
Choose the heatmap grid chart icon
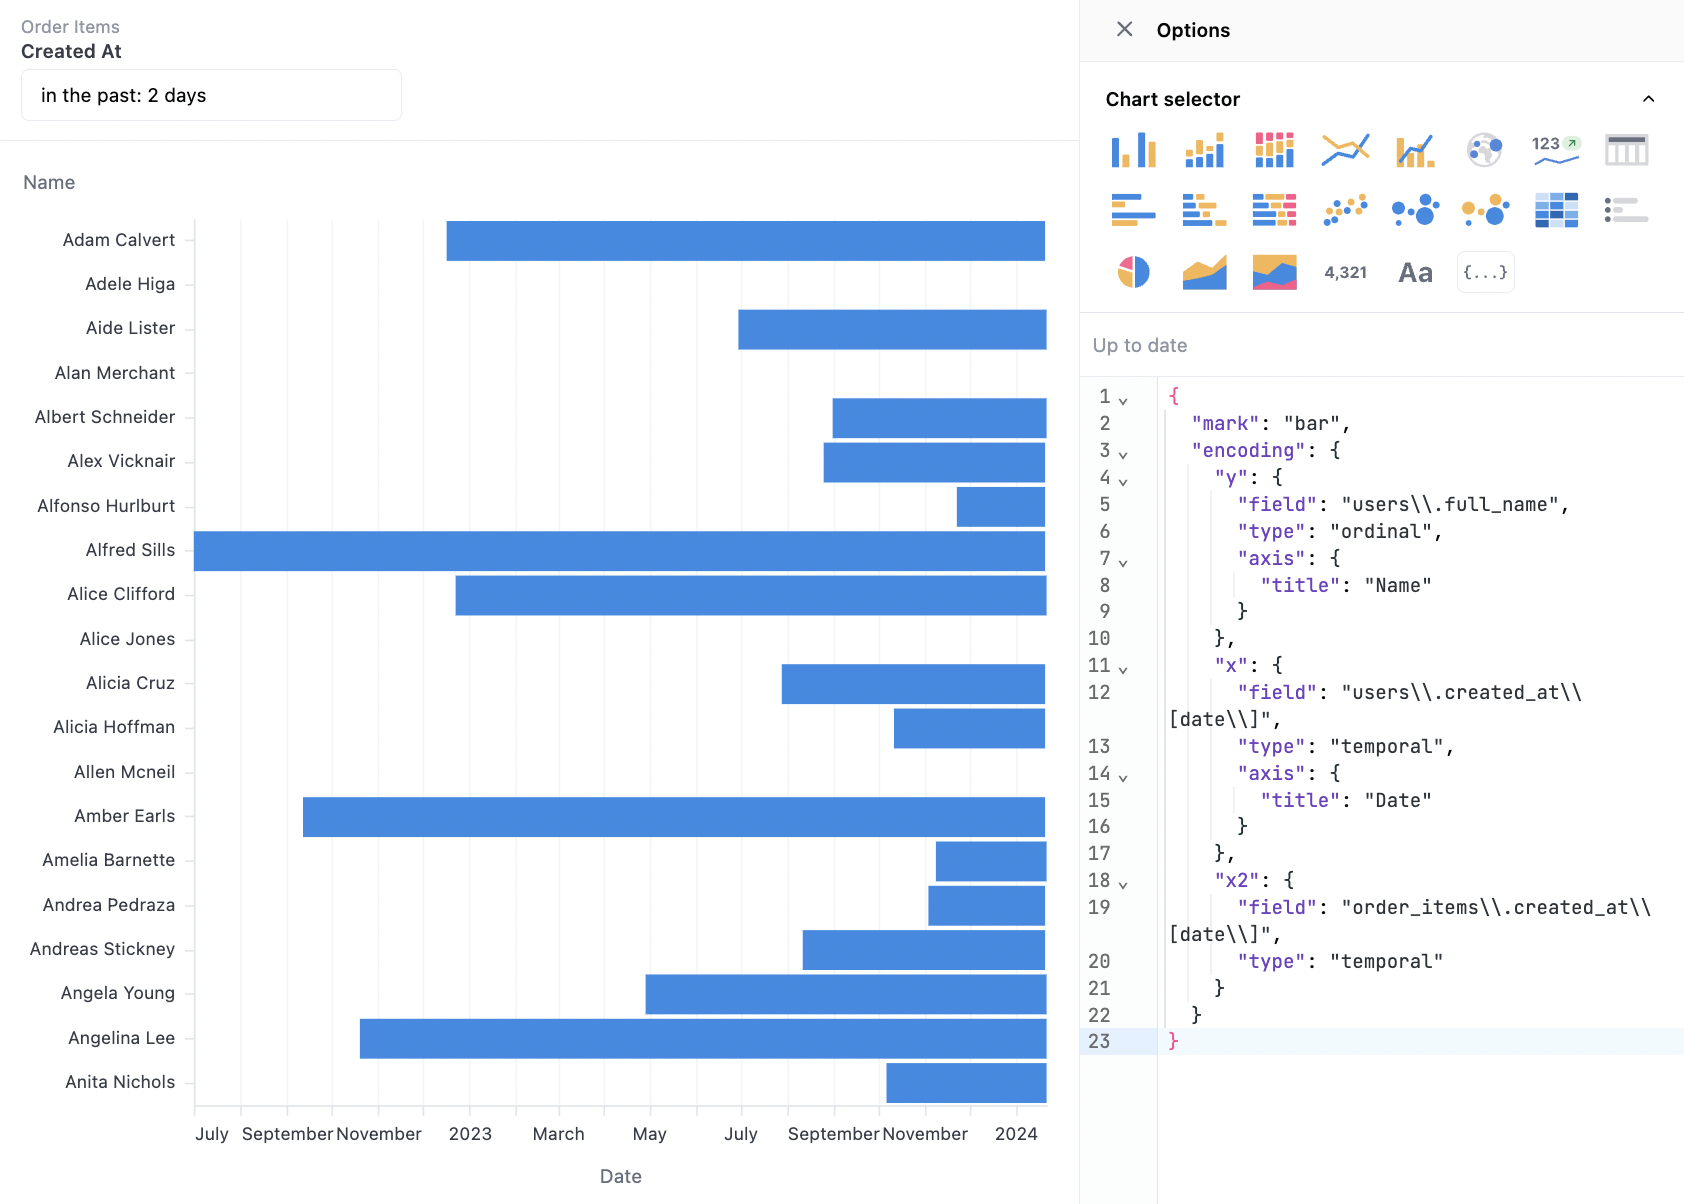(1556, 211)
